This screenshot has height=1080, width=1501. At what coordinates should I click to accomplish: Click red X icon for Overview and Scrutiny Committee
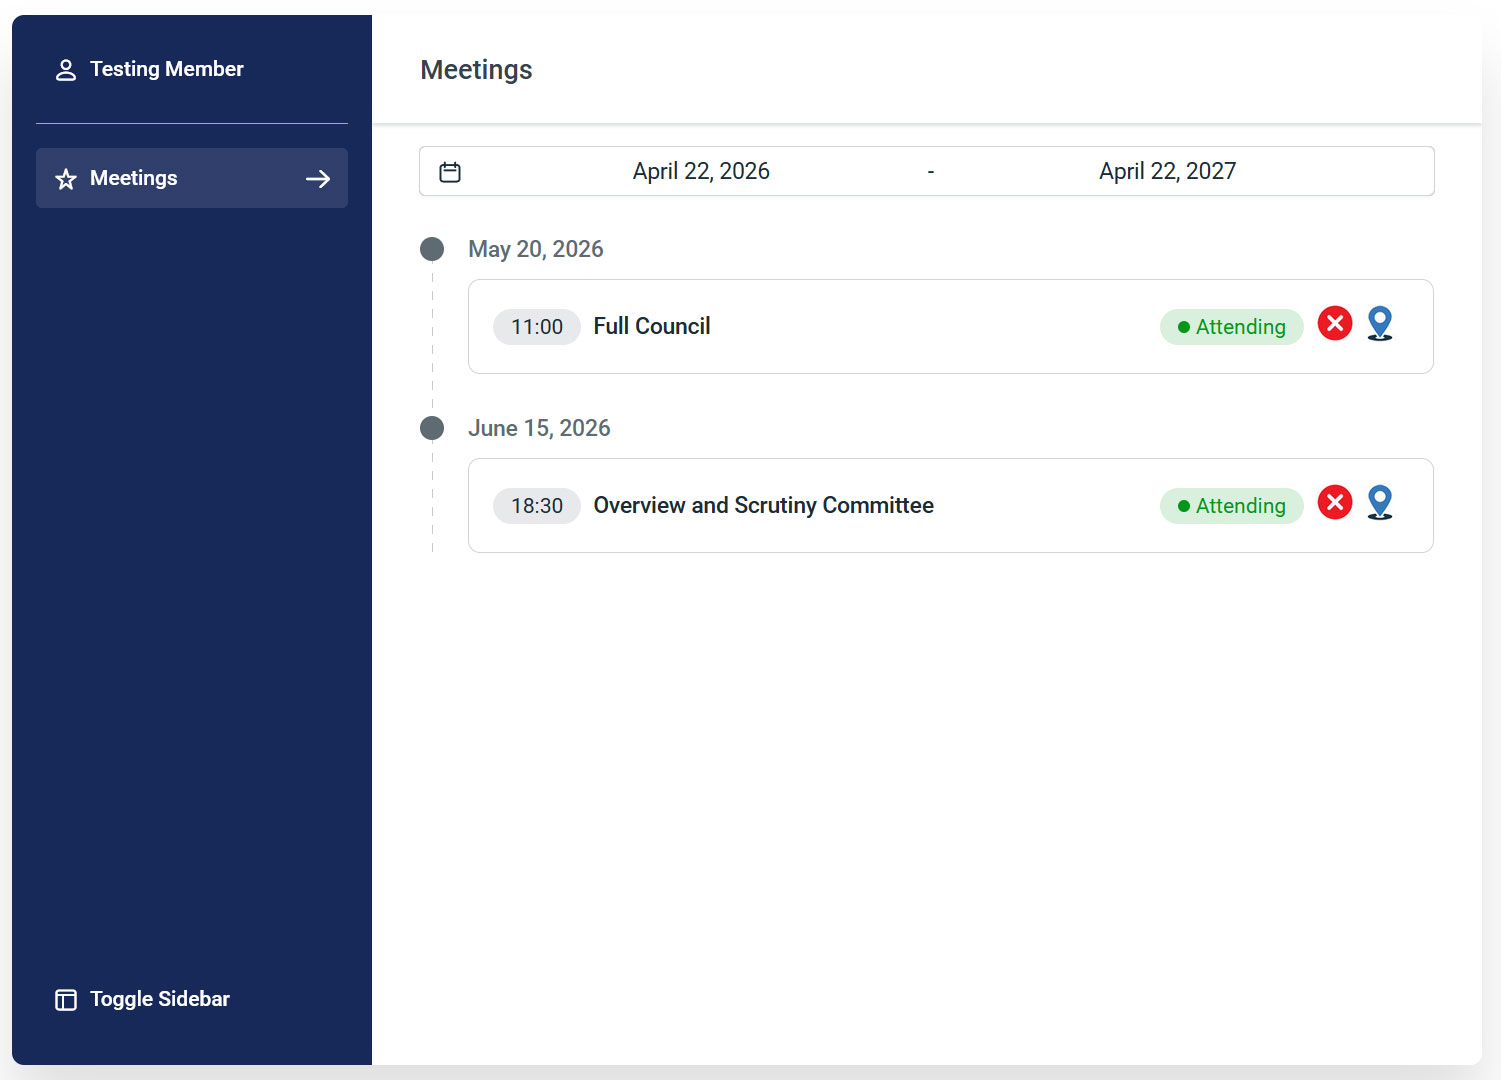[1335, 502]
